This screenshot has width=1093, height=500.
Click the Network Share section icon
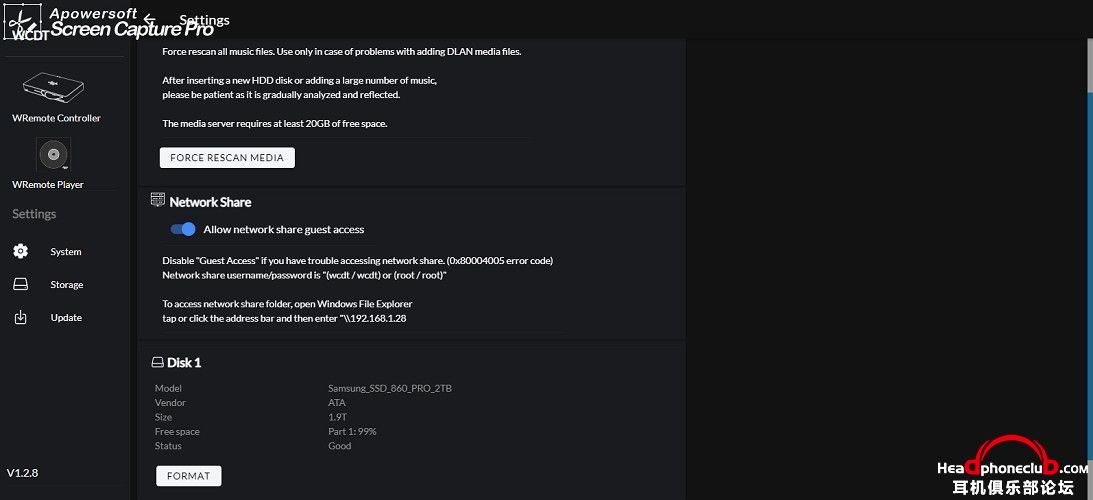click(158, 200)
